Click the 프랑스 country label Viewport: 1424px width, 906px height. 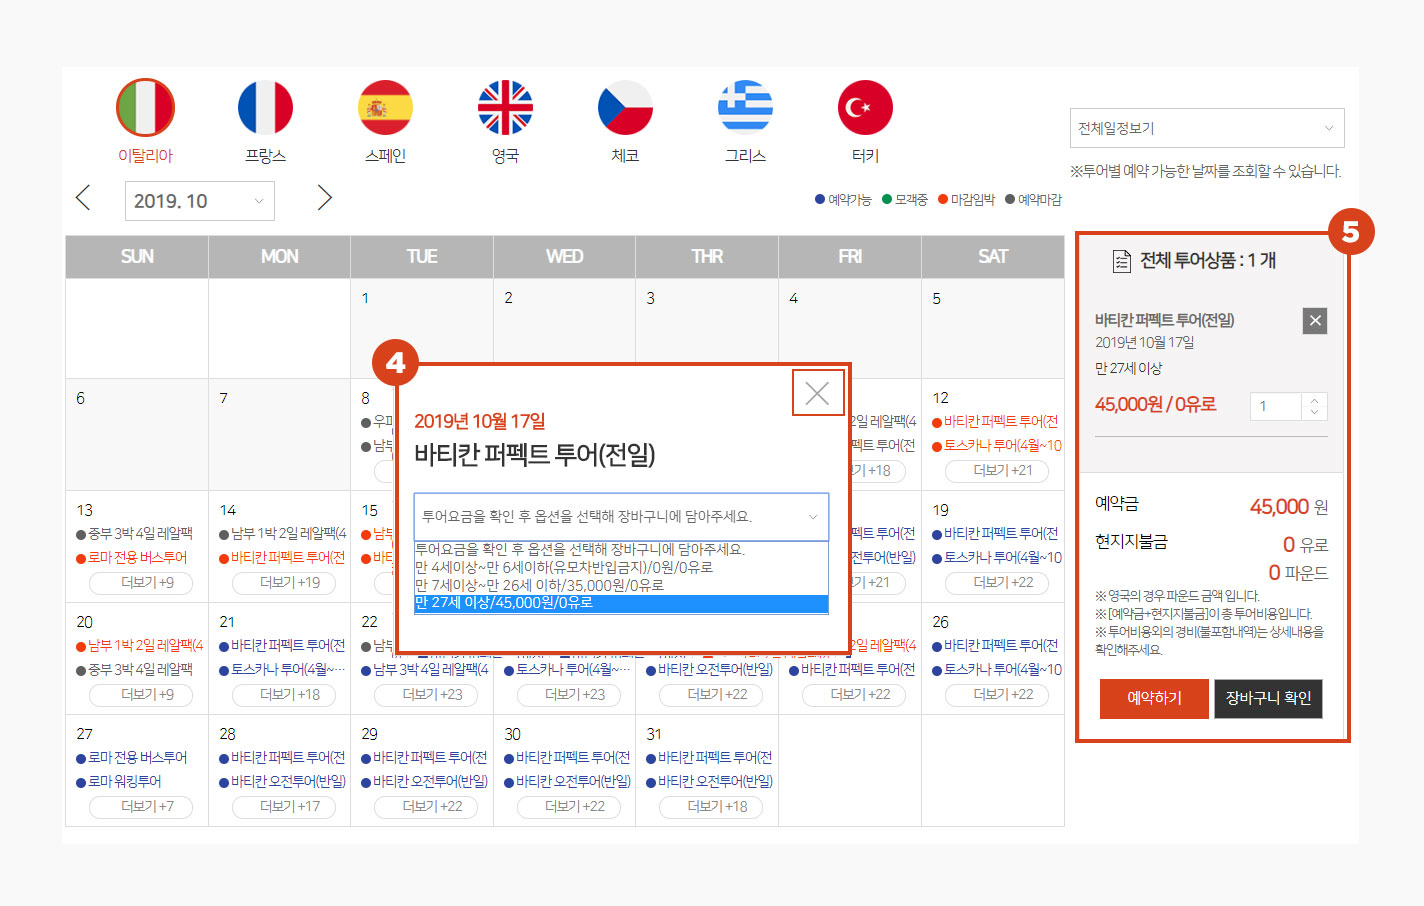click(265, 156)
